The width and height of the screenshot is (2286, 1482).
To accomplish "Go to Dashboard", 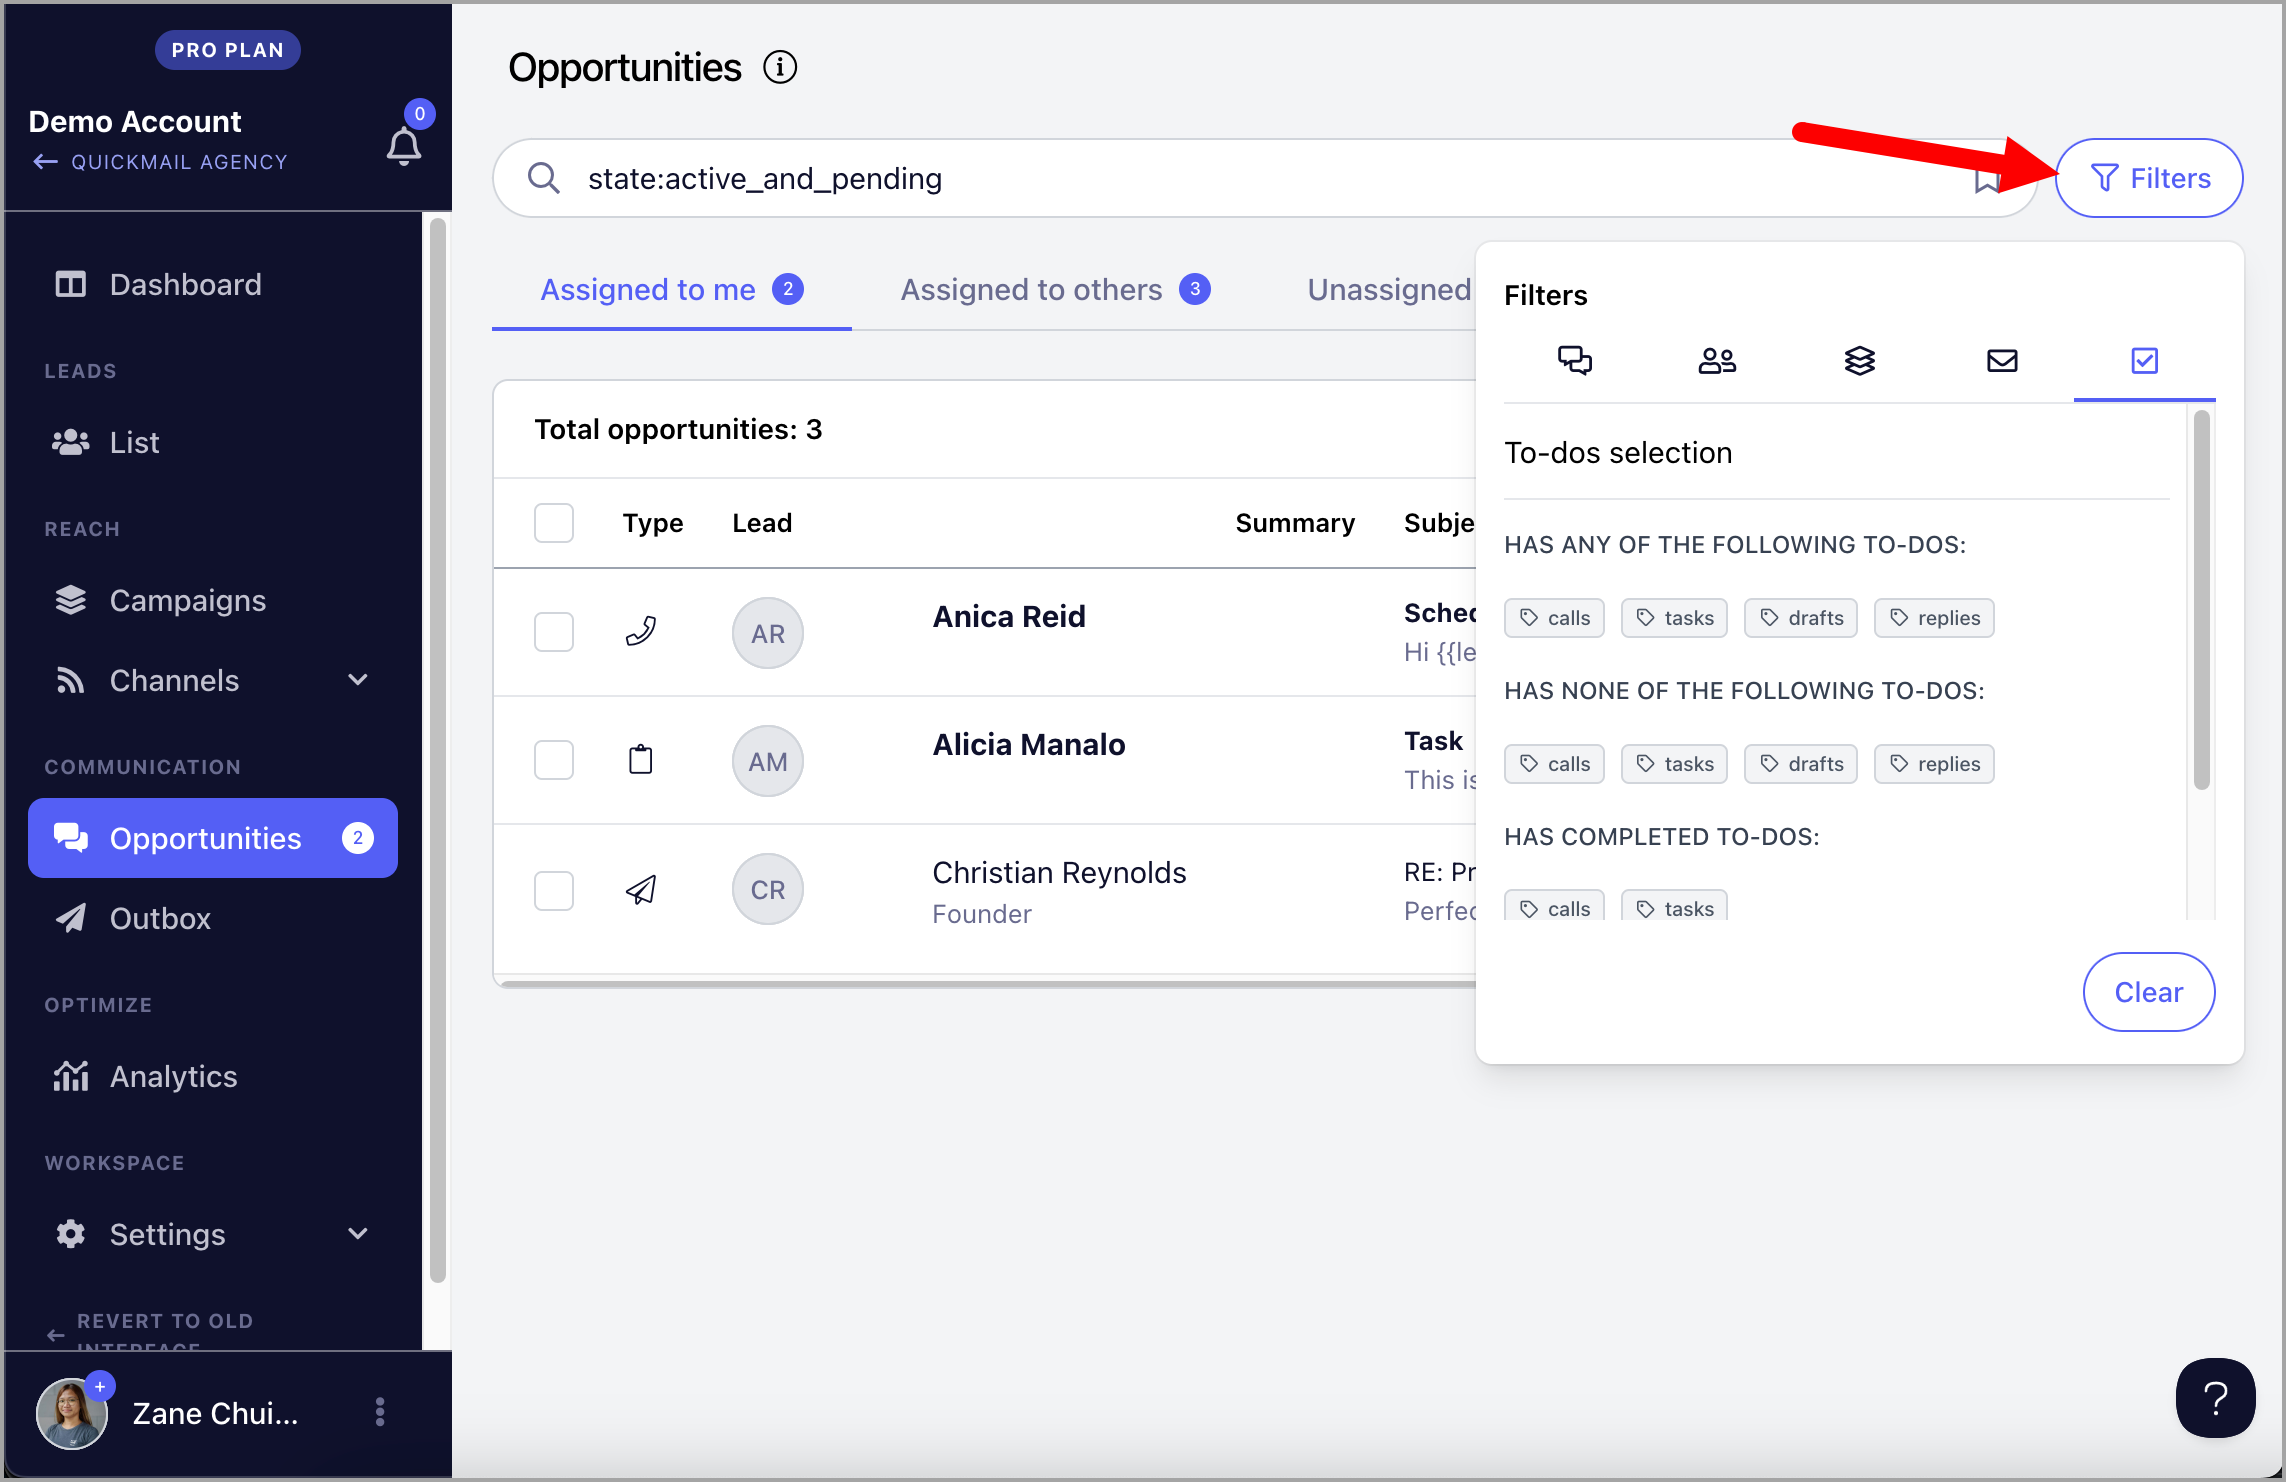I will 212,285.
